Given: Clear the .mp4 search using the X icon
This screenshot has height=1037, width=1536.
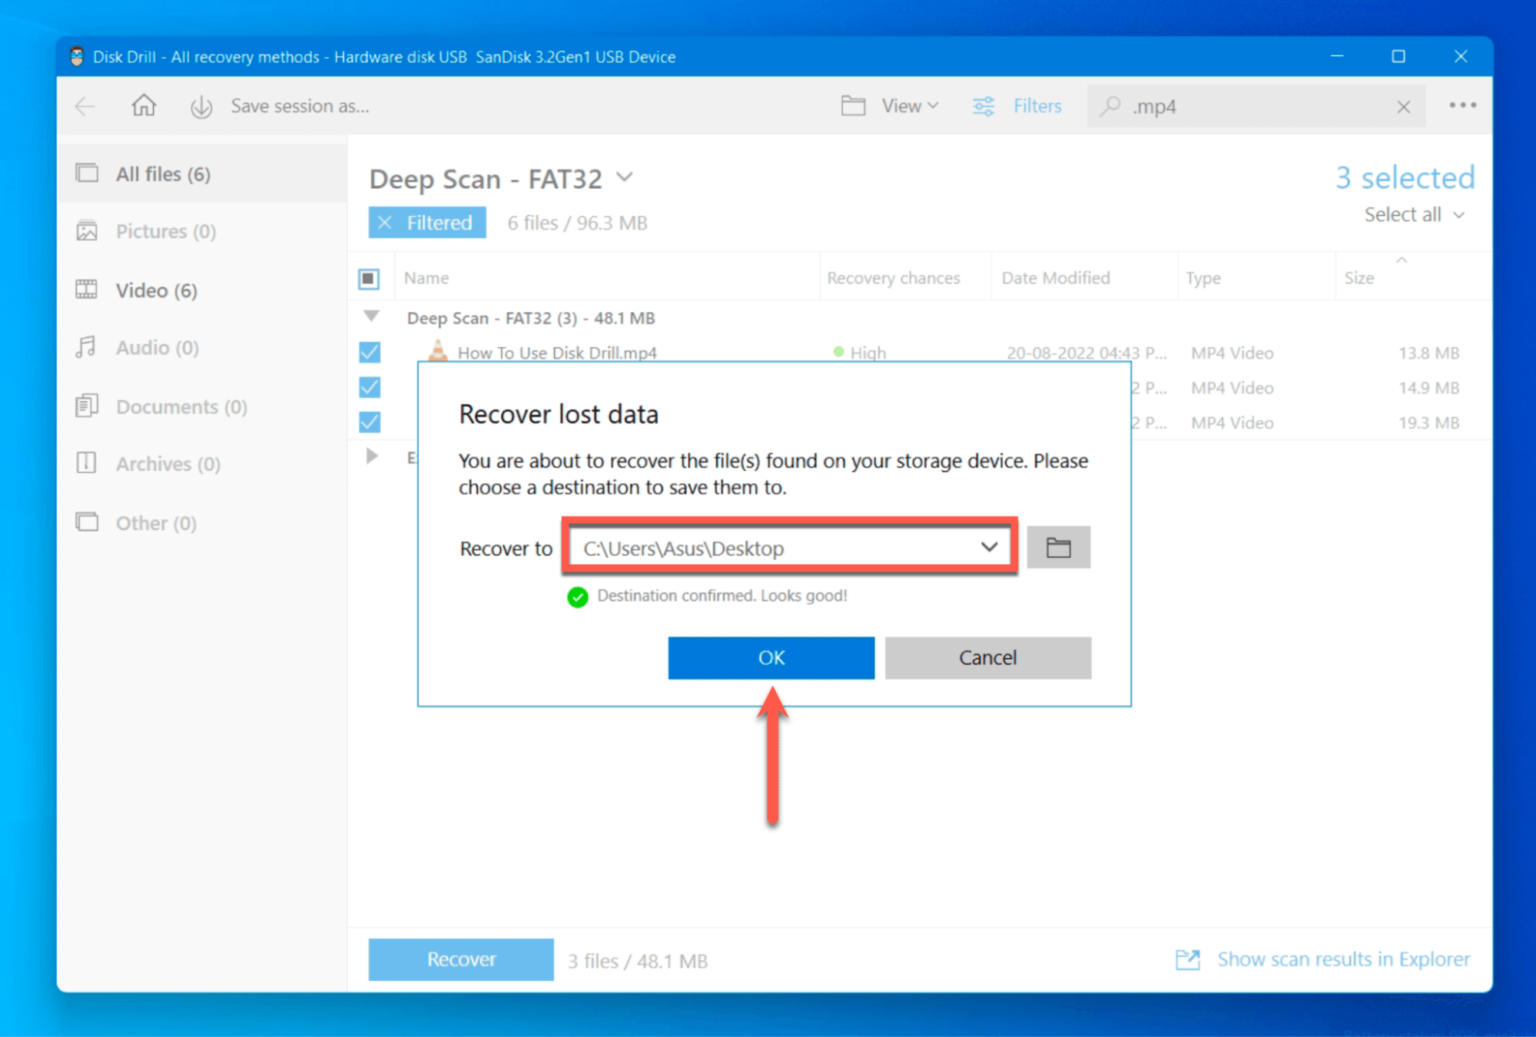Looking at the screenshot, I should pos(1403,106).
